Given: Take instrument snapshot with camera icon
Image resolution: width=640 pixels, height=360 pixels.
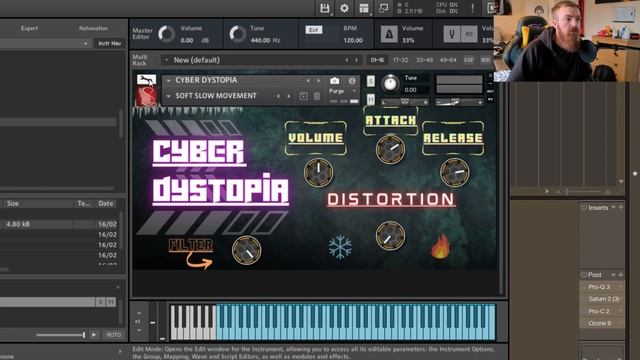Looking at the screenshot, I should tap(335, 80).
